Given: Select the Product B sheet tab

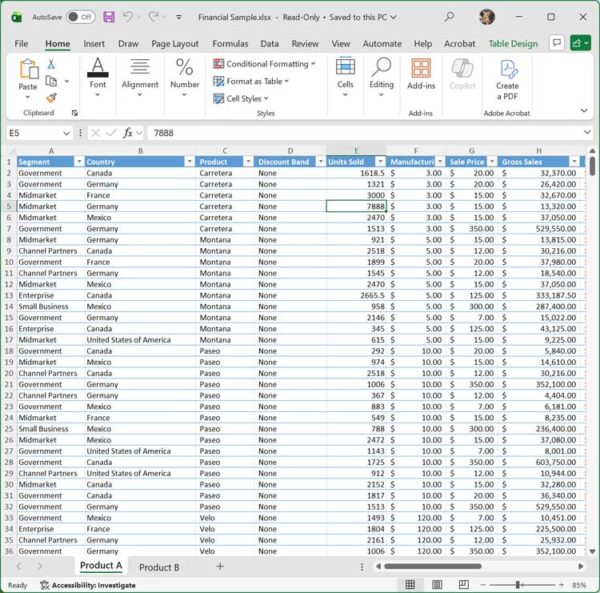Looking at the screenshot, I should 159,567.
